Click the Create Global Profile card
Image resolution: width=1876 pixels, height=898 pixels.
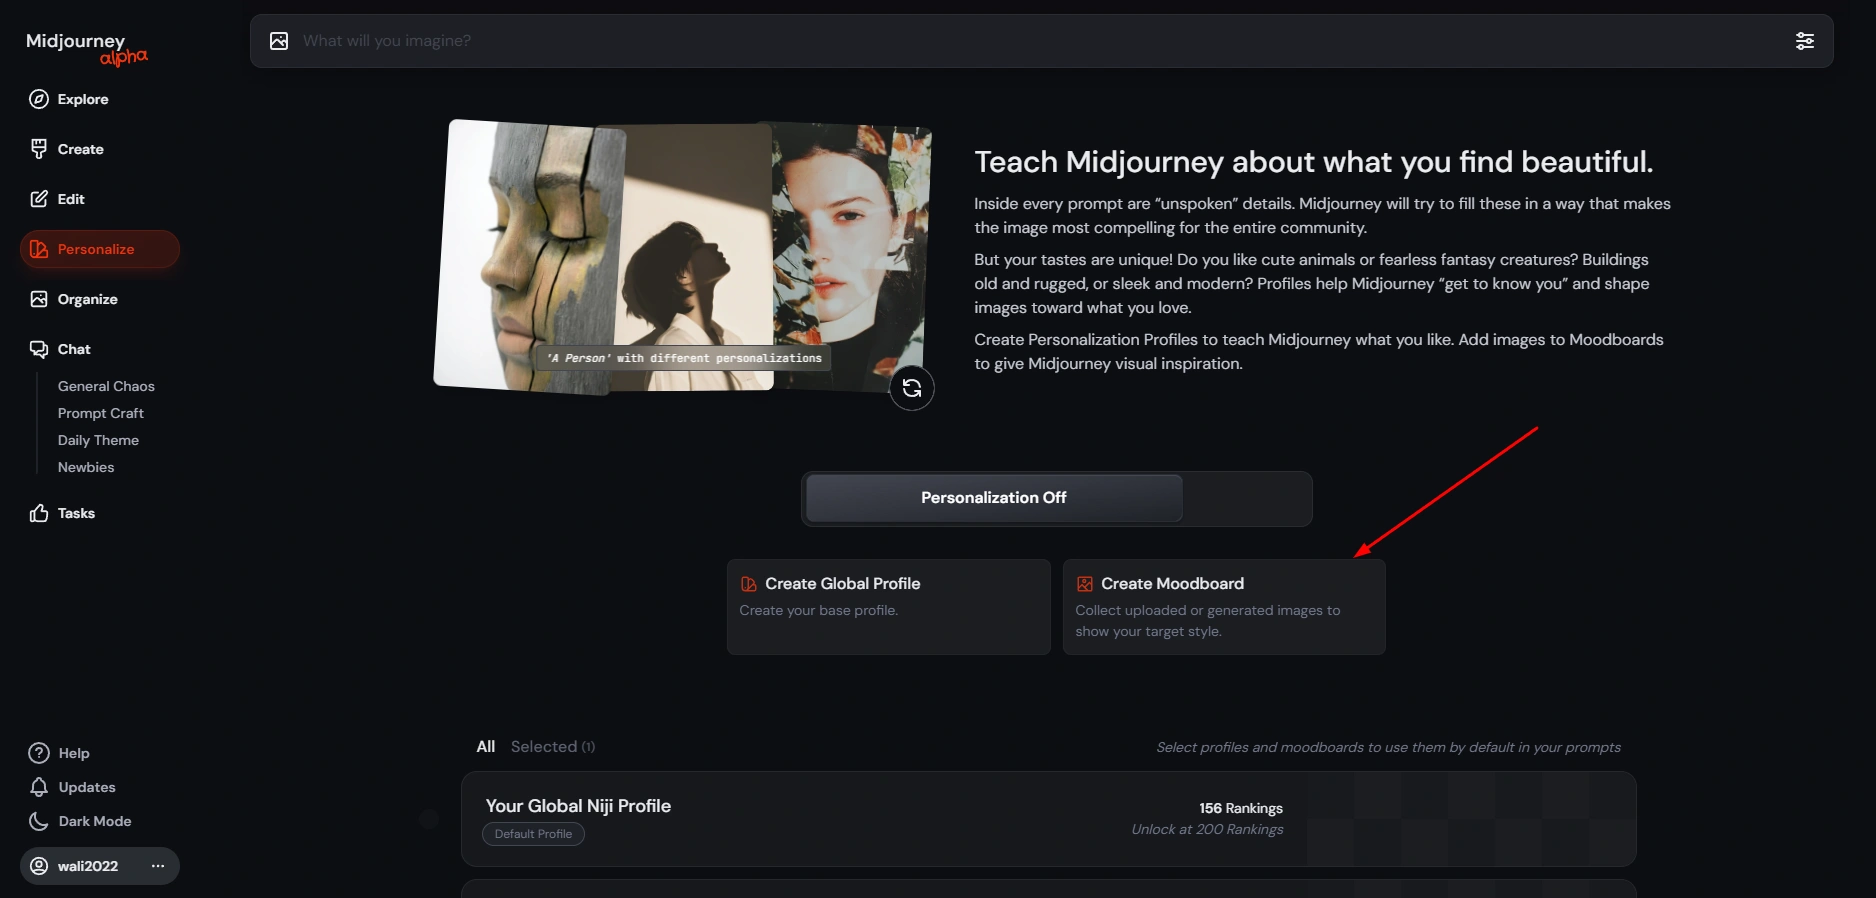click(x=889, y=607)
